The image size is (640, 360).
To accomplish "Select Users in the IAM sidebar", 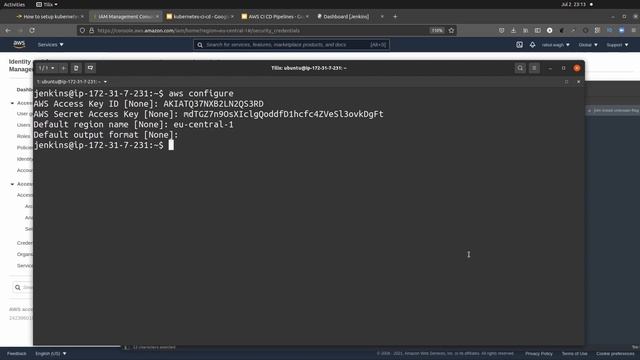I will pos(24,125).
